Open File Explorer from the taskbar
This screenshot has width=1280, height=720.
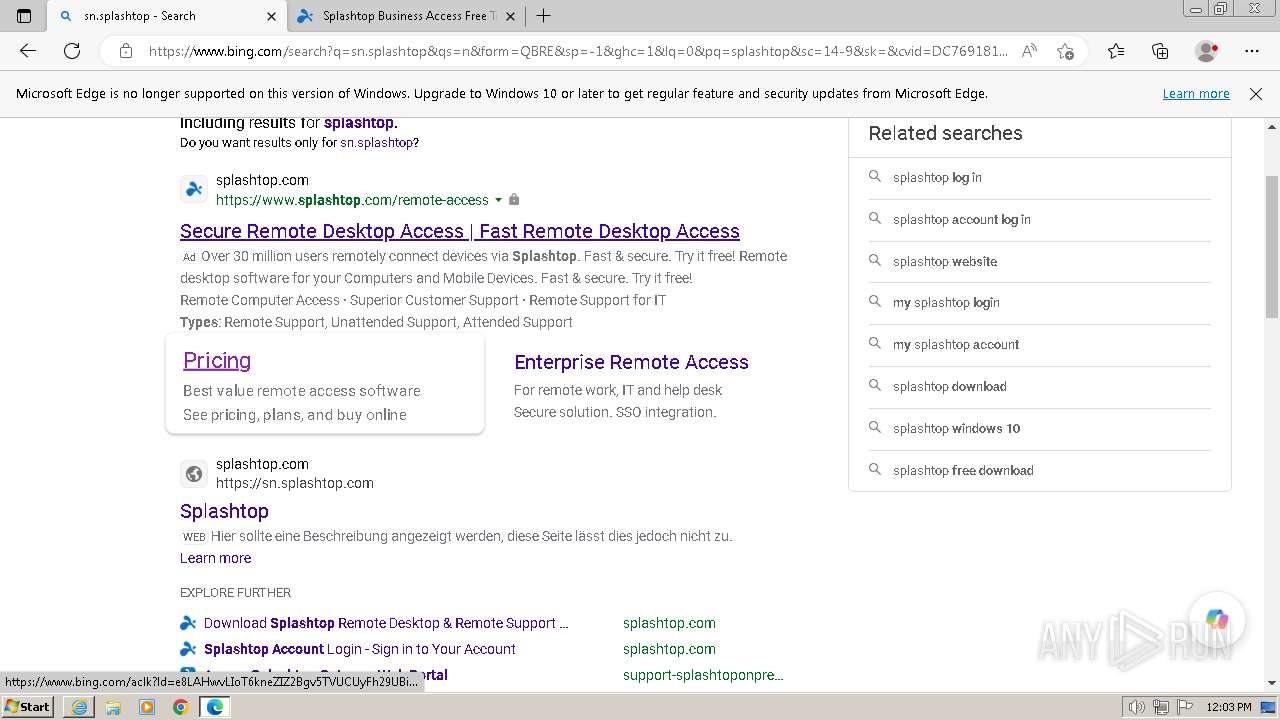pyautogui.click(x=113, y=707)
